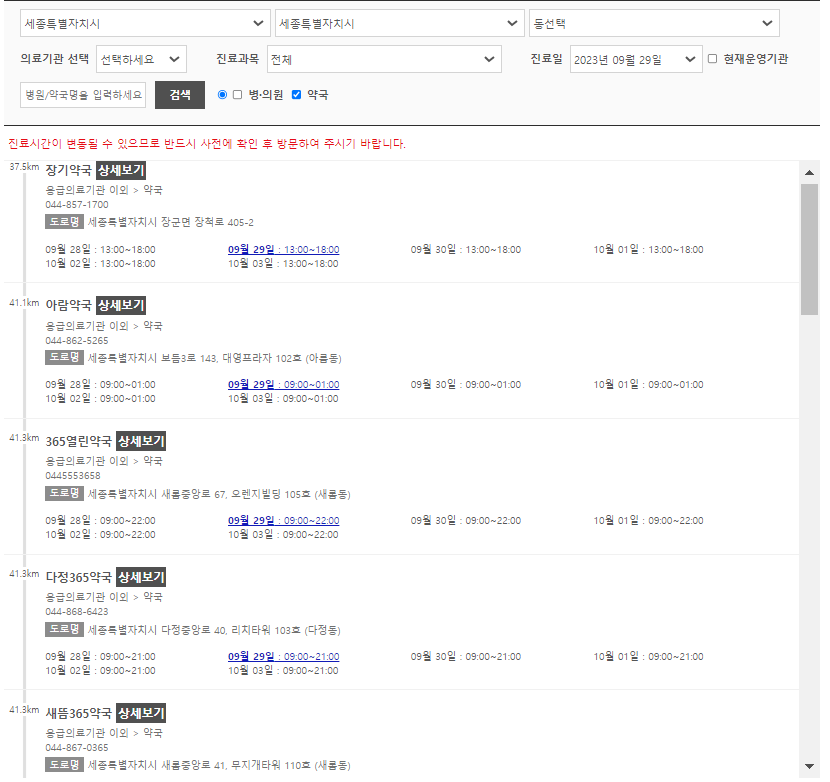
Task: Click 365열린약국 10월 03일 09:00~22:00 hours
Action: (x=283, y=535)
